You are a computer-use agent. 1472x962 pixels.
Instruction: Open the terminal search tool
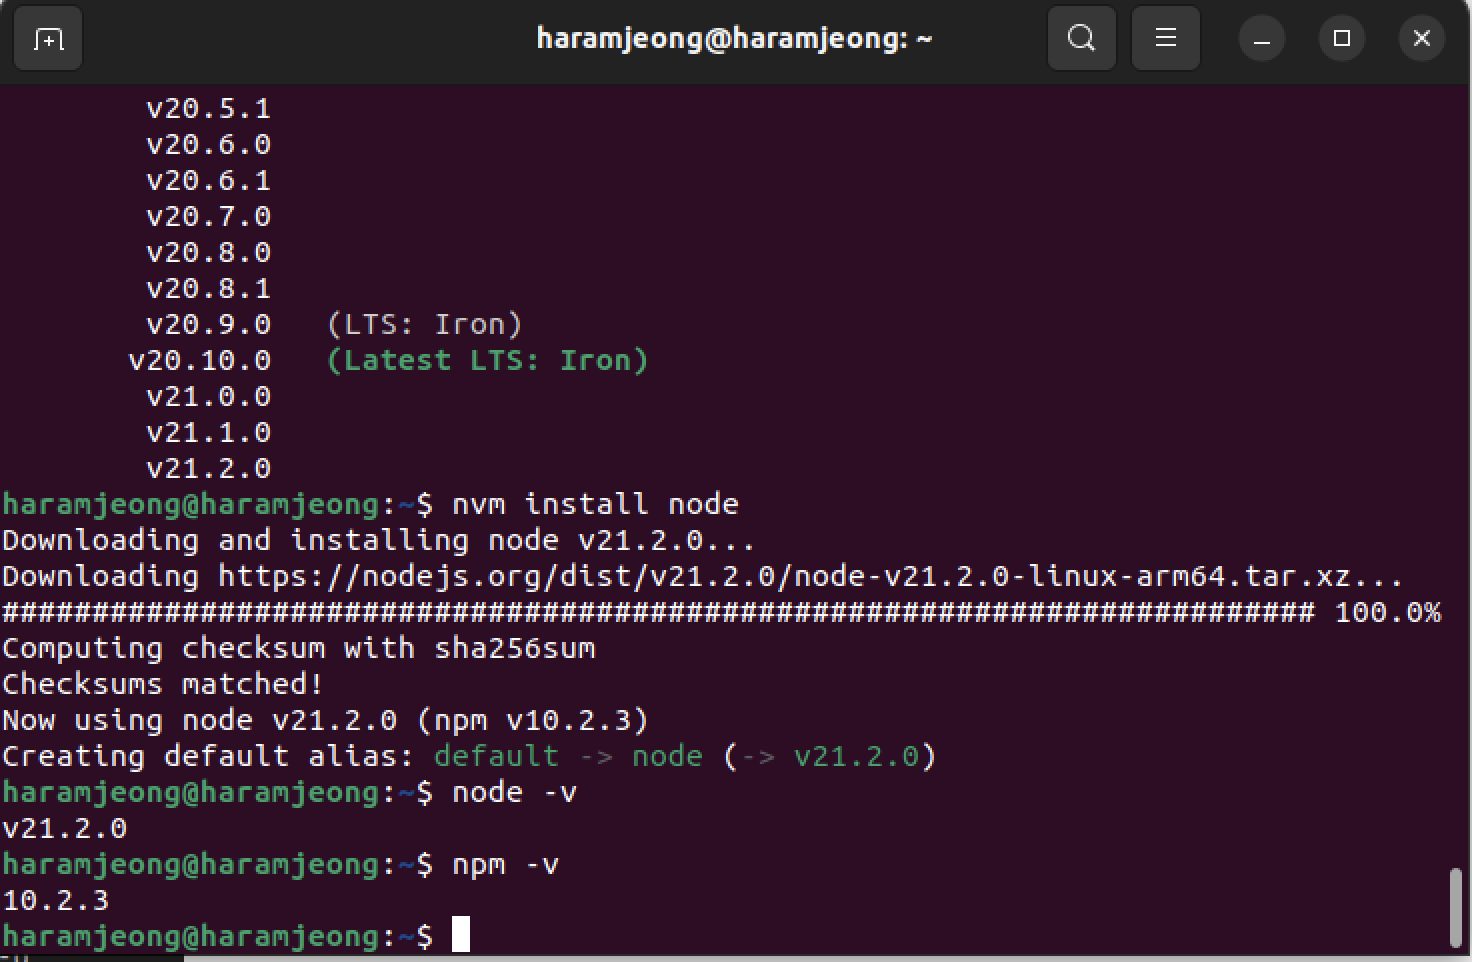pos(1081,39)
